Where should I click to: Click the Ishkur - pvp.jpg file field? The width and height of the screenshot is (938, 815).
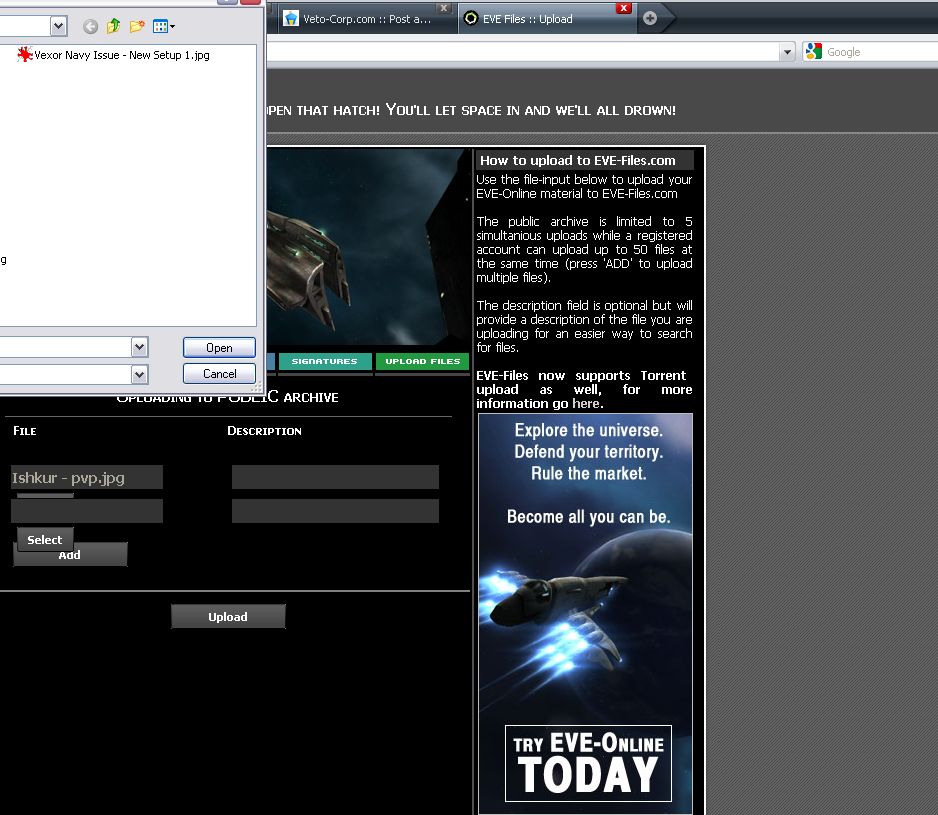click(x=87, y=478)
